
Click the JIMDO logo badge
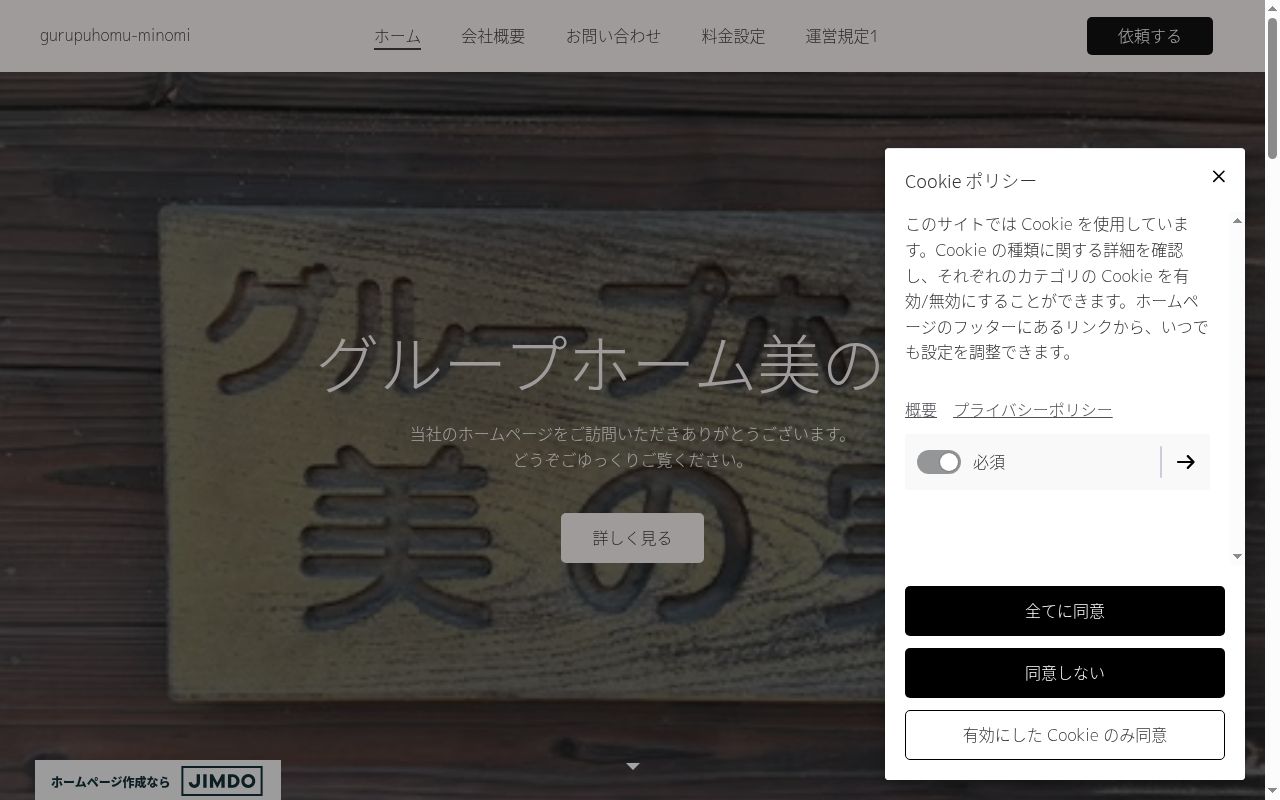click(x=222, y=781)
